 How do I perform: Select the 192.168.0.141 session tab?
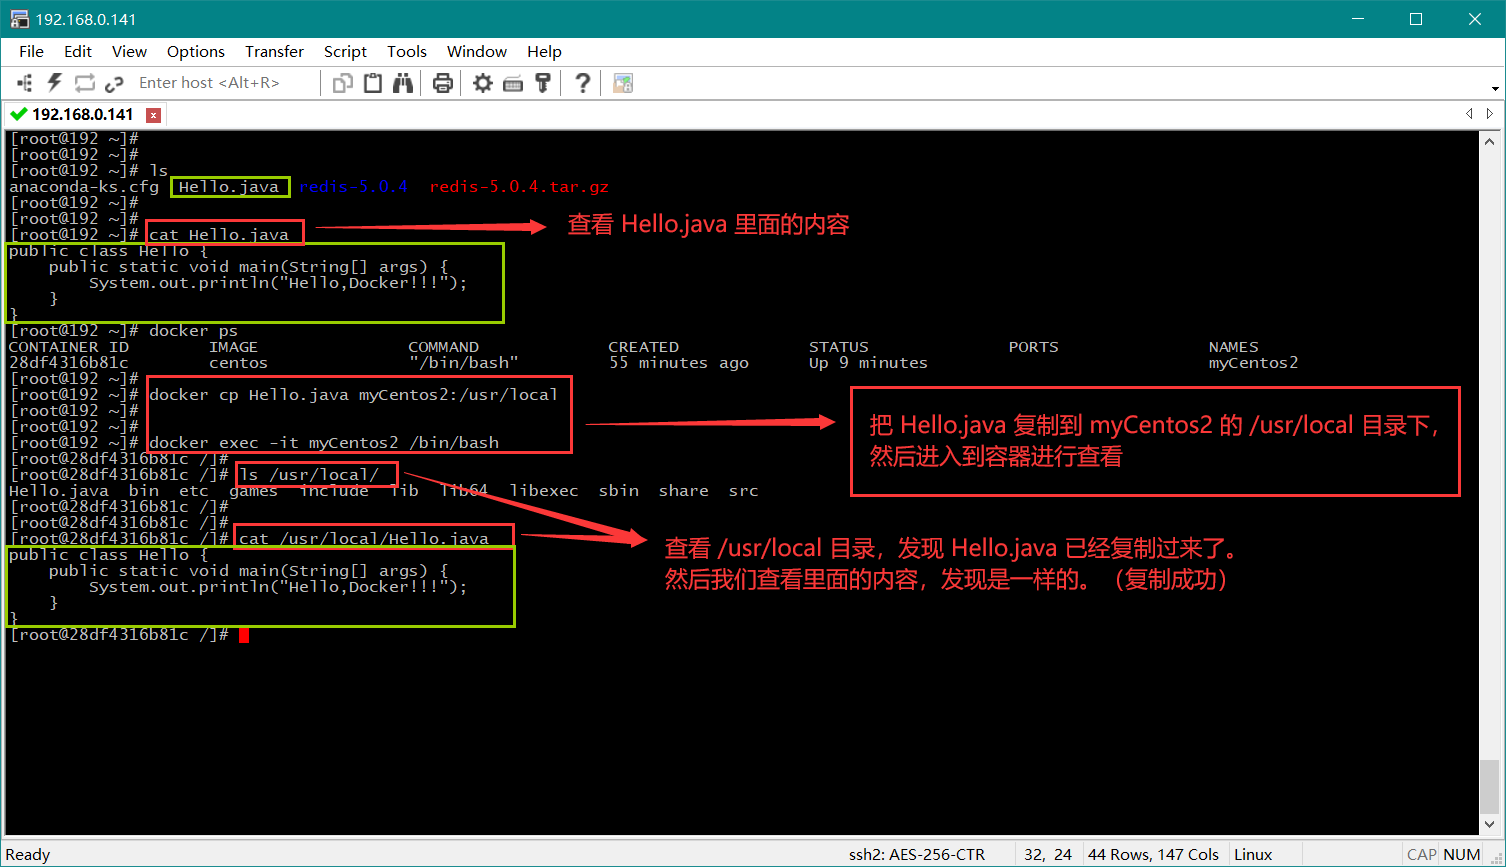tap(82, 114)
